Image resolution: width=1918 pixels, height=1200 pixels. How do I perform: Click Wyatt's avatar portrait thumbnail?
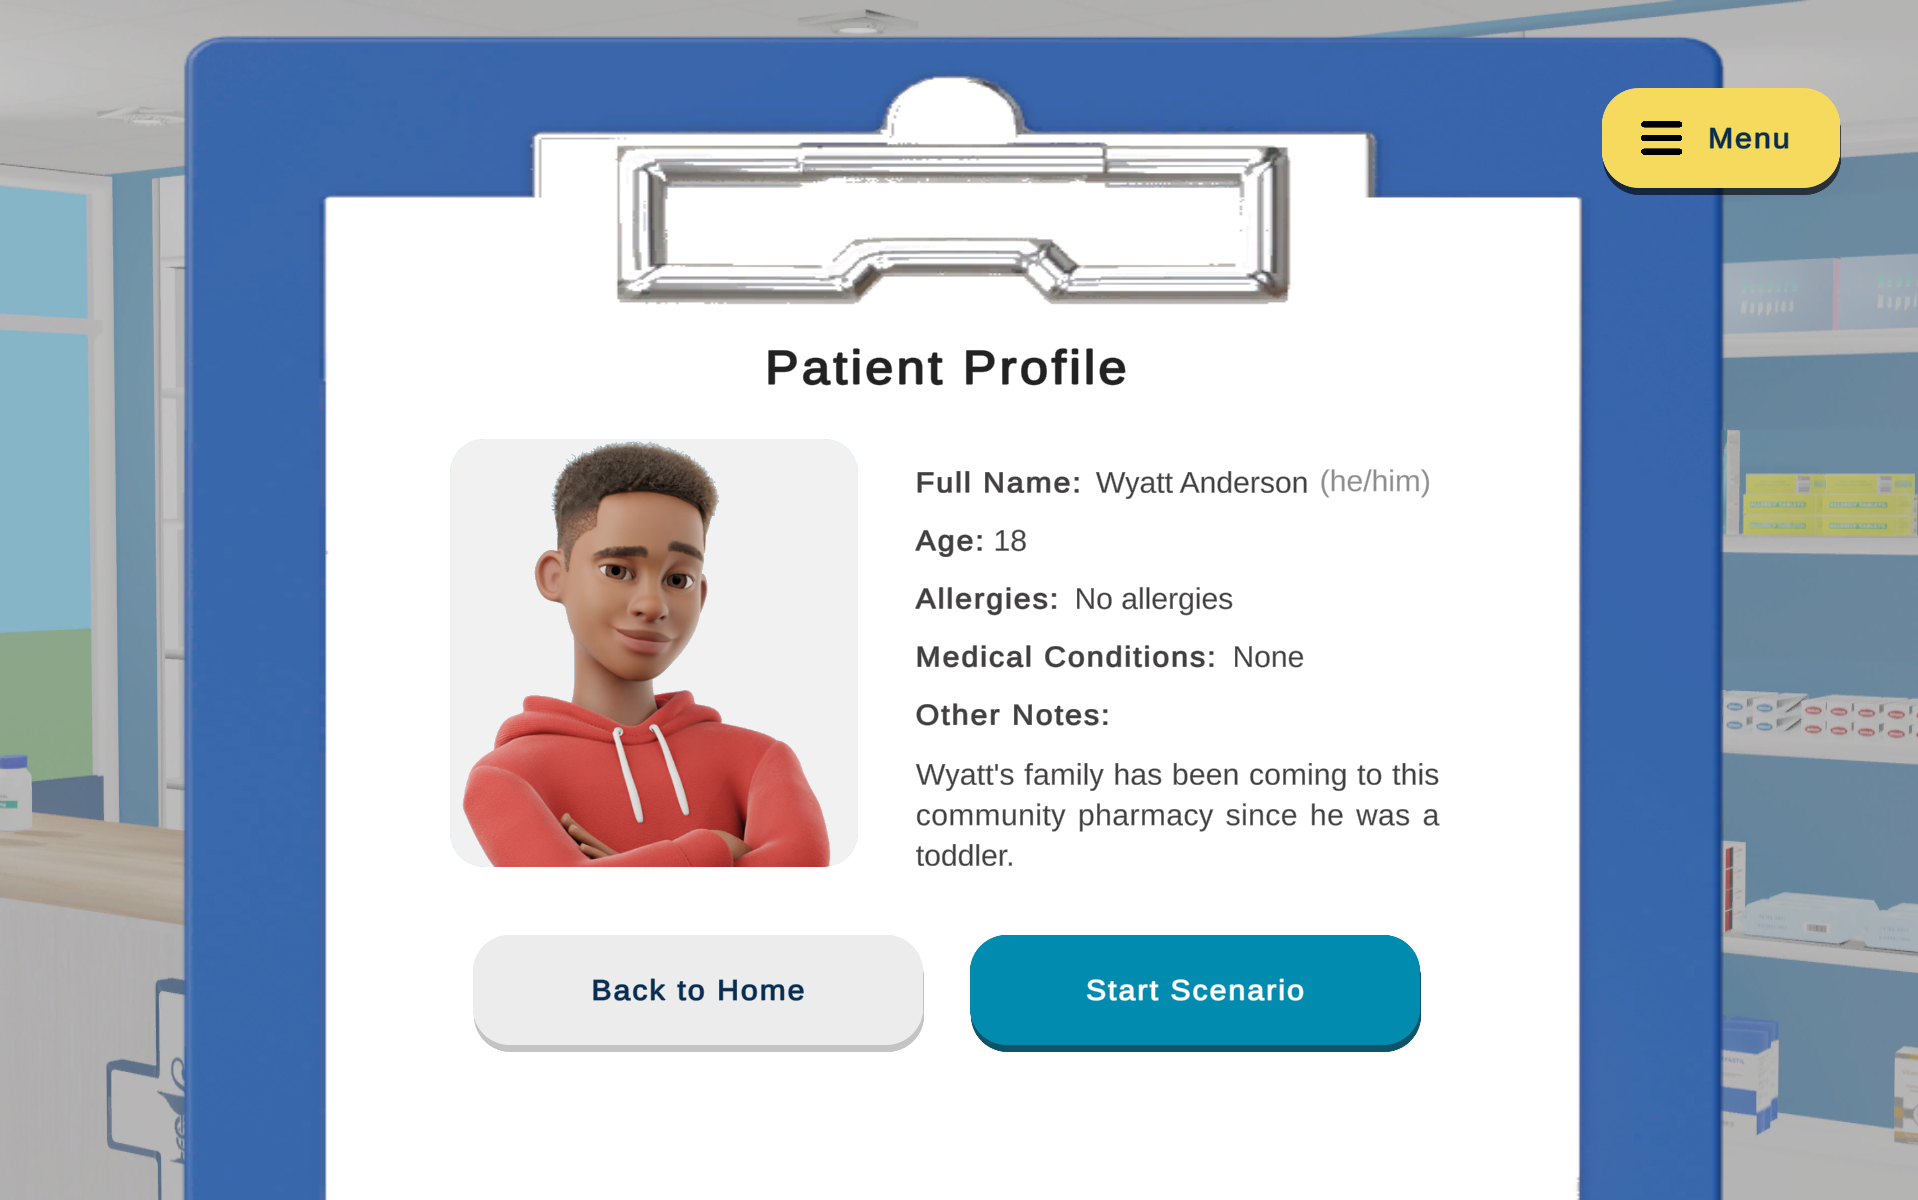[x=653, y=652]
